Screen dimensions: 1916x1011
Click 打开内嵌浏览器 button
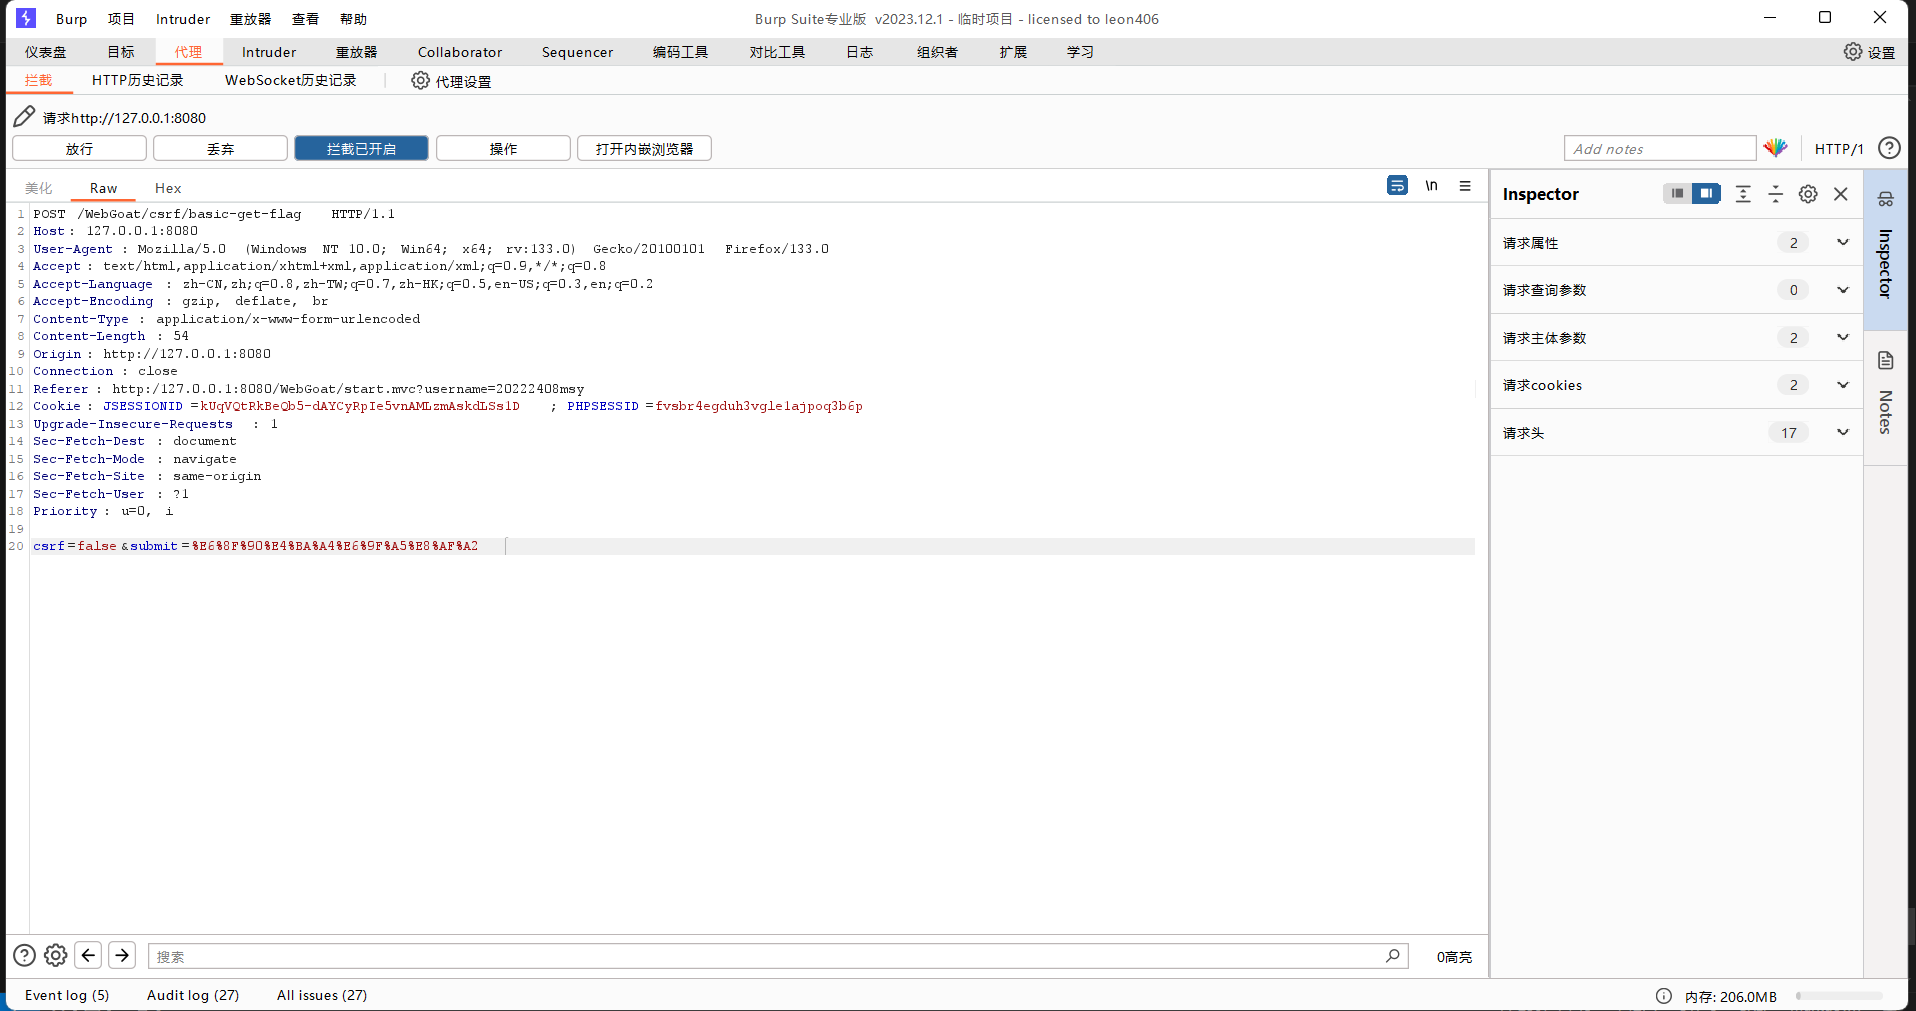[x=644, y=148]
